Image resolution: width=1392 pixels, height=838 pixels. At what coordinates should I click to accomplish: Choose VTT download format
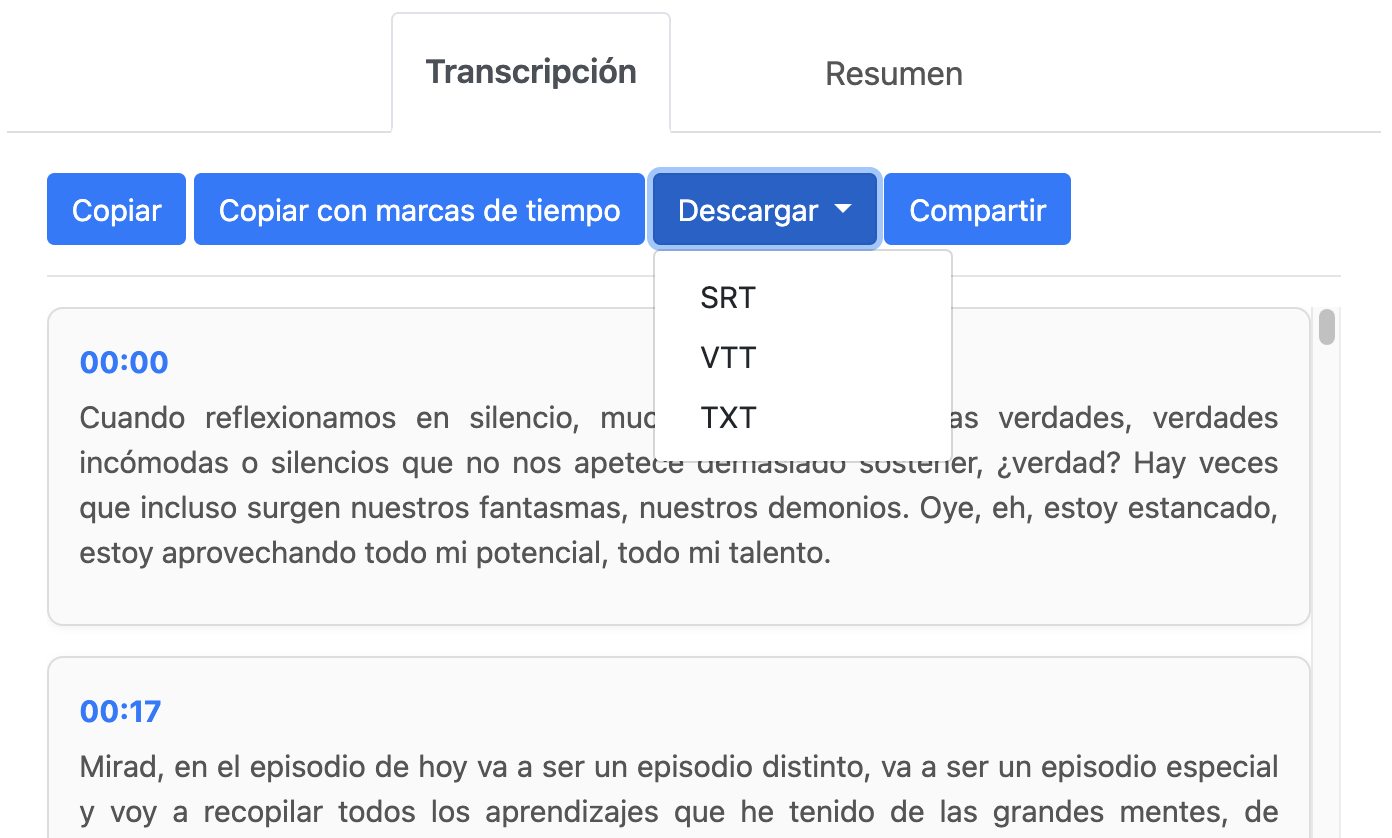tap(802, 357)
